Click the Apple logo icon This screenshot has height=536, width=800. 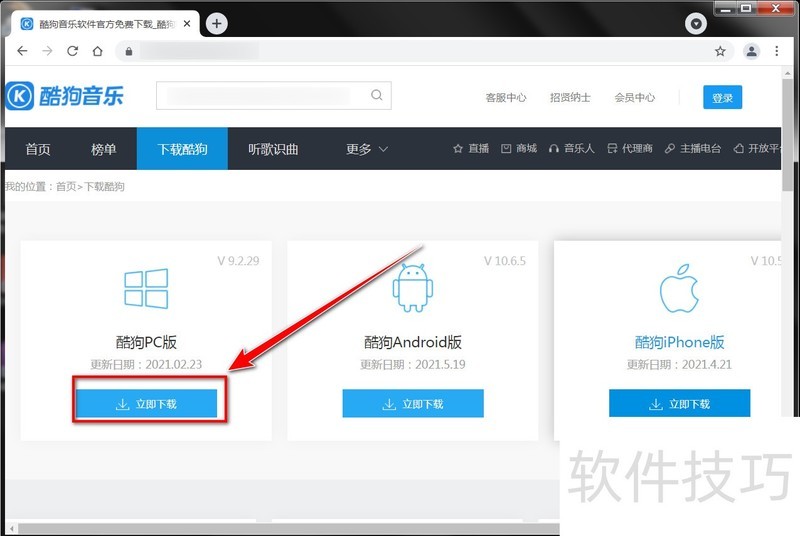pos(679,288)
